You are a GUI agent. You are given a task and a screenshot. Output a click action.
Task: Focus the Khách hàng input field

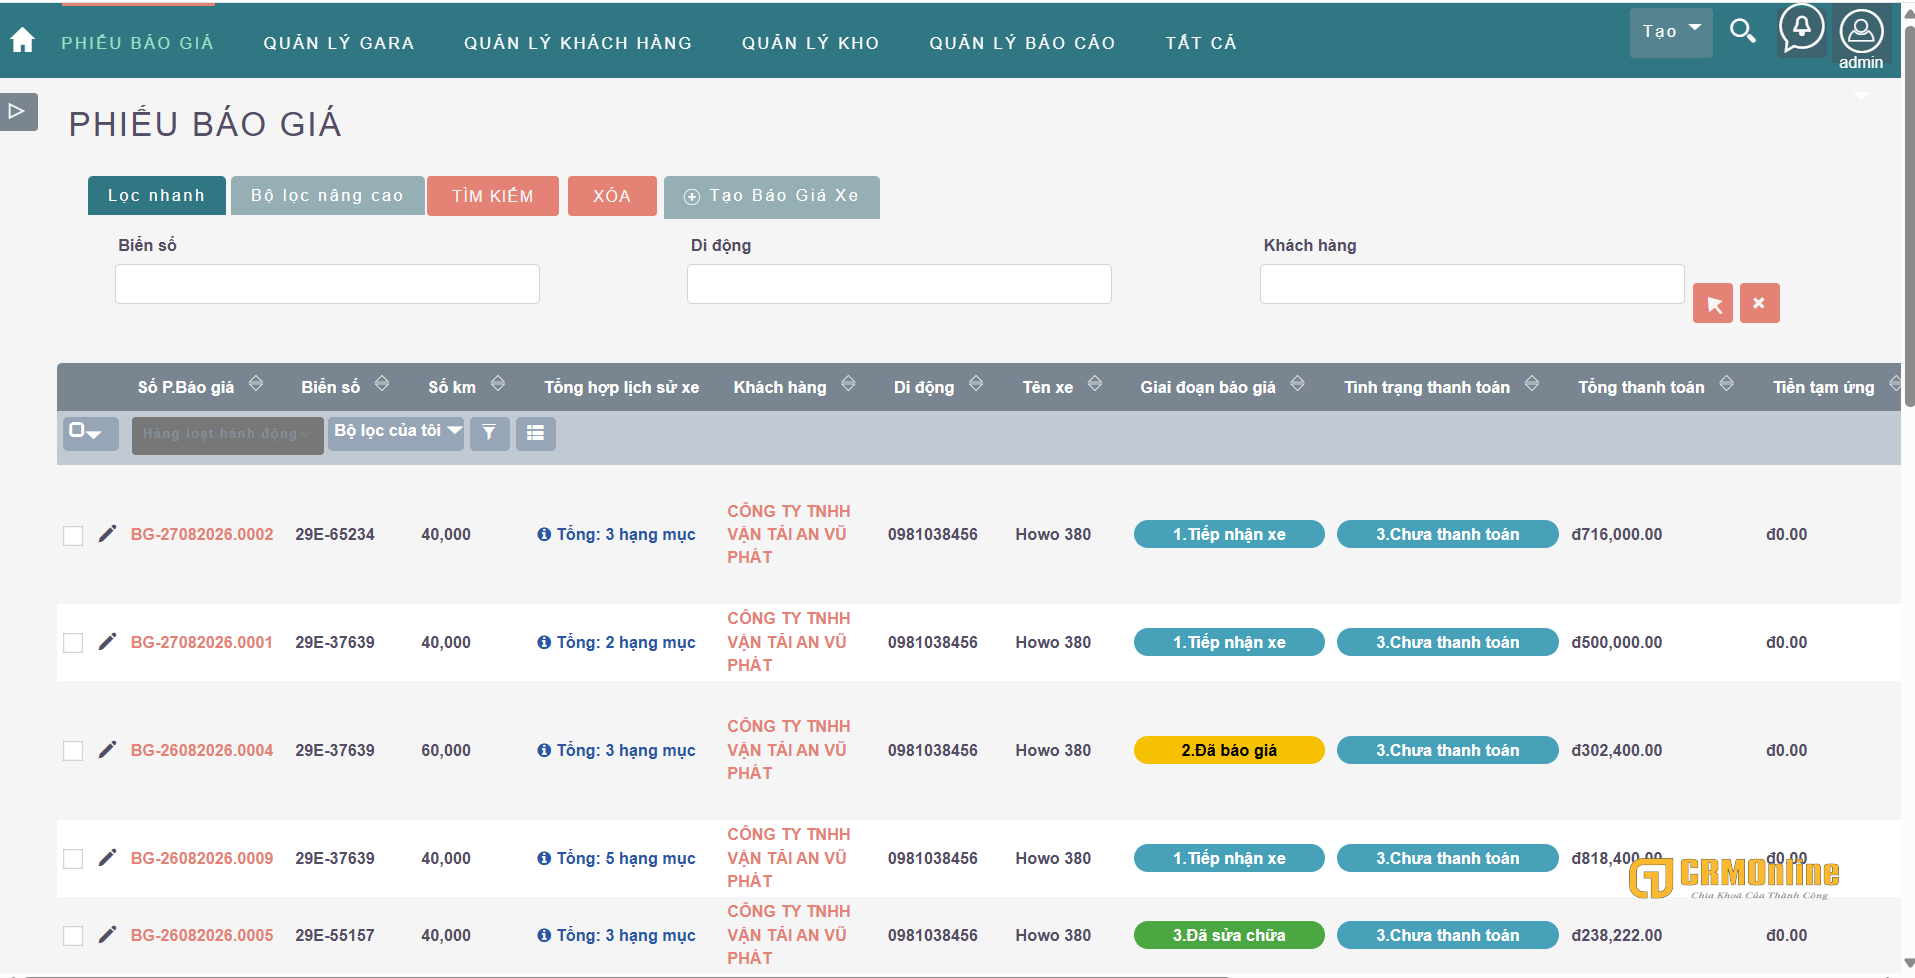pyautogui.click(x=1472, y=284)
